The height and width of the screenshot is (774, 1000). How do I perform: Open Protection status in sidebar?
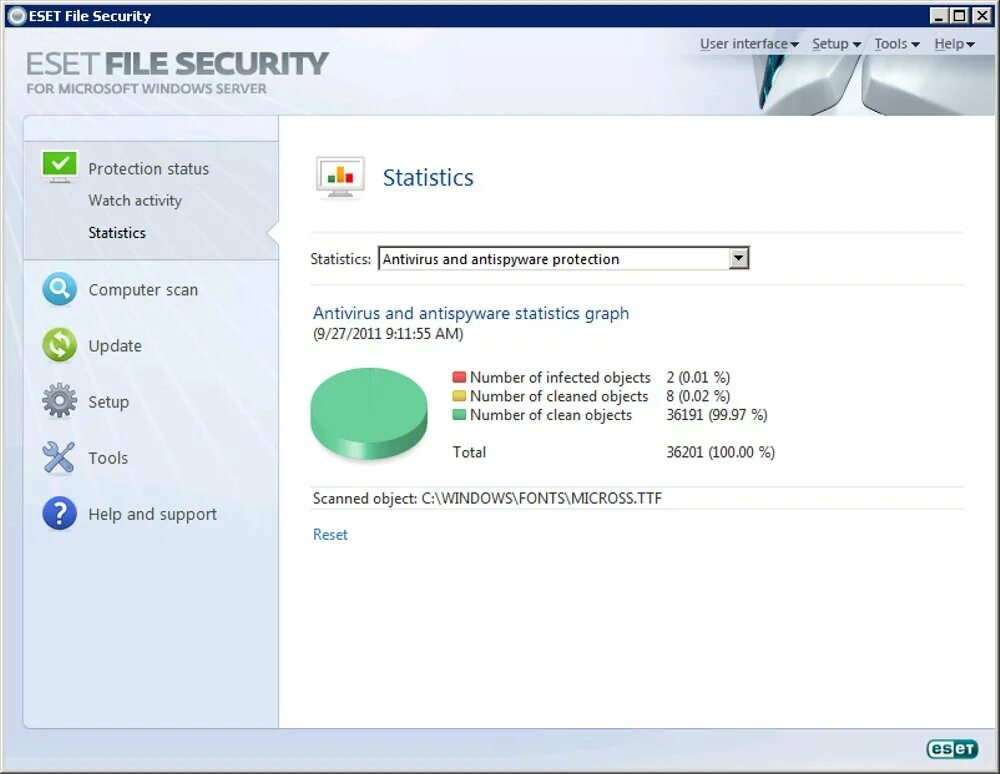pos(149,169)
